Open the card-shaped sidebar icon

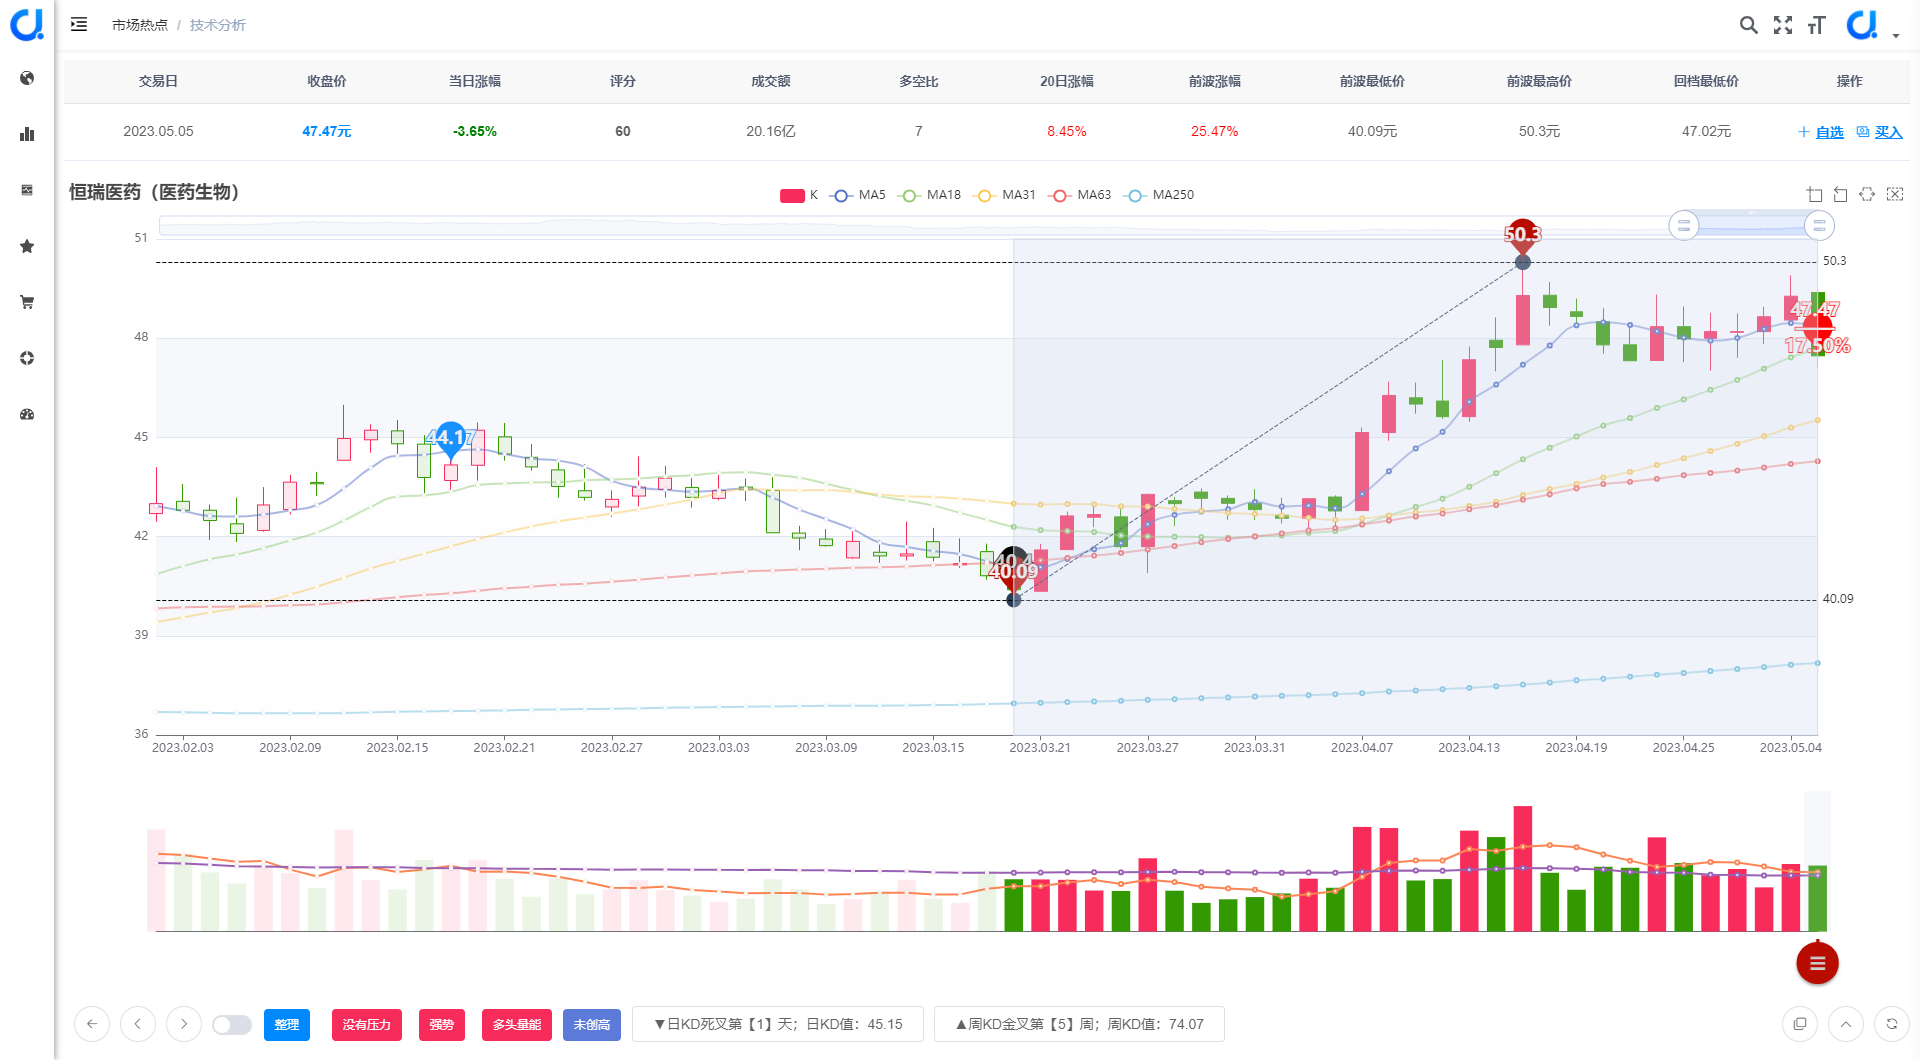(27, 190)
